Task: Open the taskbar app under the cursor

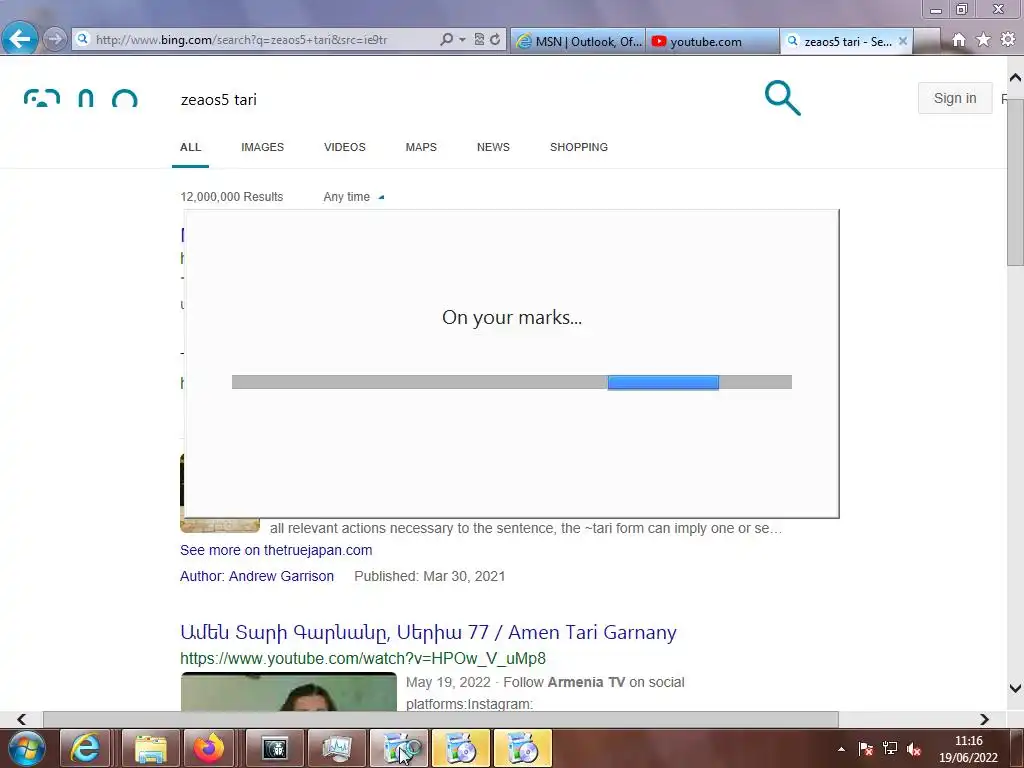Action: click(x=399, y=748)
